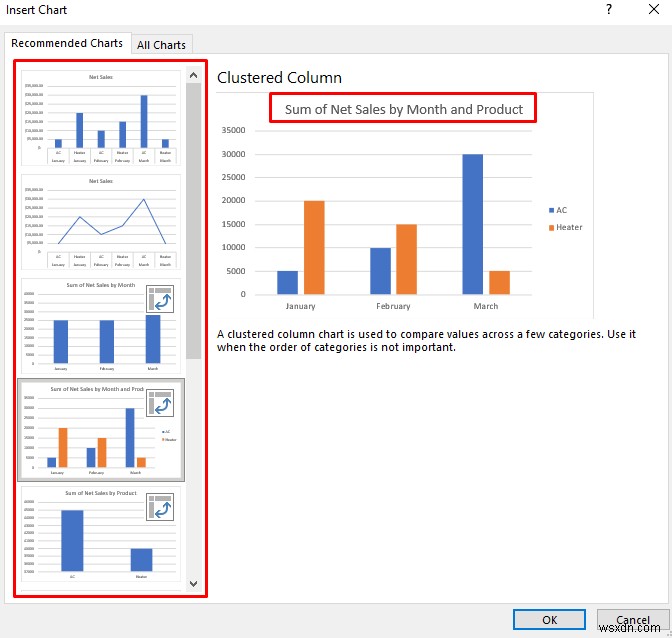Select the Sum of Net Sales by Month thumbnail

(x=101, y=326)
